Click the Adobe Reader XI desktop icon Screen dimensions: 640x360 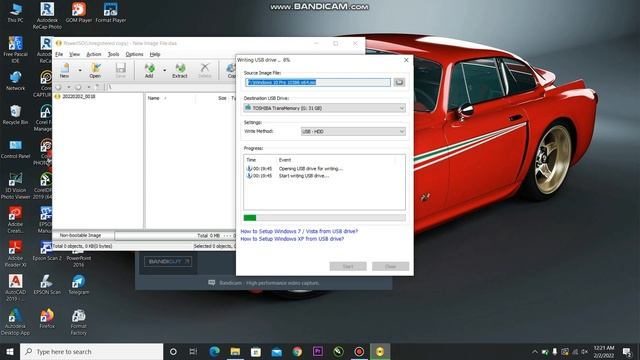(x=15, y=254)
